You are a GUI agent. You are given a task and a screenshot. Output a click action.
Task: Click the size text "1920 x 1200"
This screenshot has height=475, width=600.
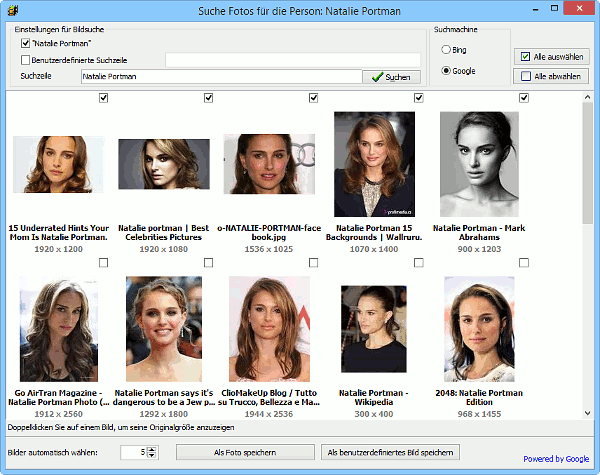point(59,249)
